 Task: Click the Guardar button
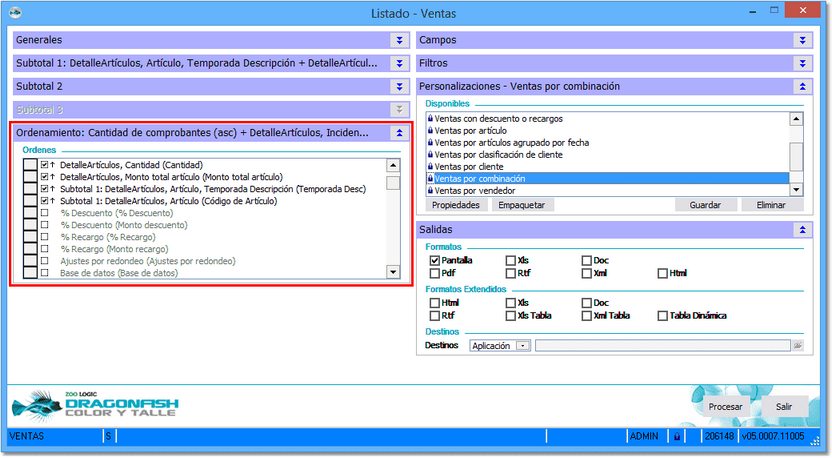(x=705, y=205)
